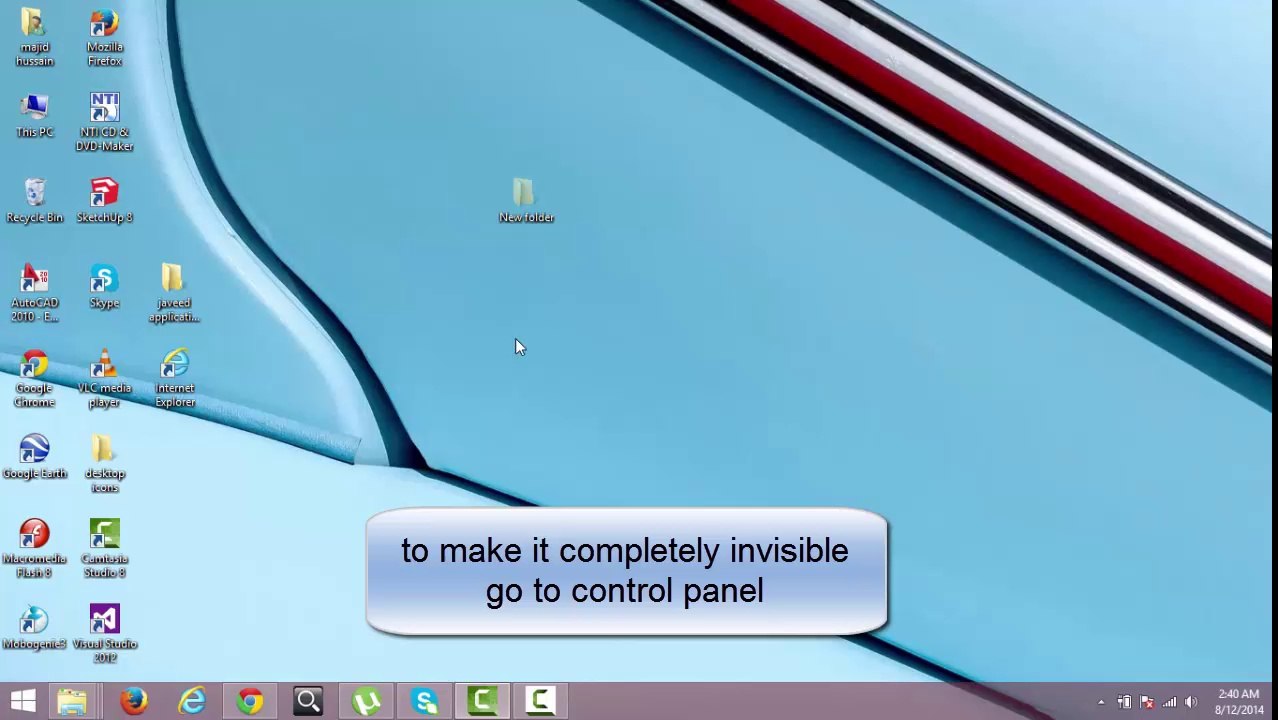Select Camtasia Studio 8 desktop shortcut
The image size is (1278, 720).
pos(104,549)
